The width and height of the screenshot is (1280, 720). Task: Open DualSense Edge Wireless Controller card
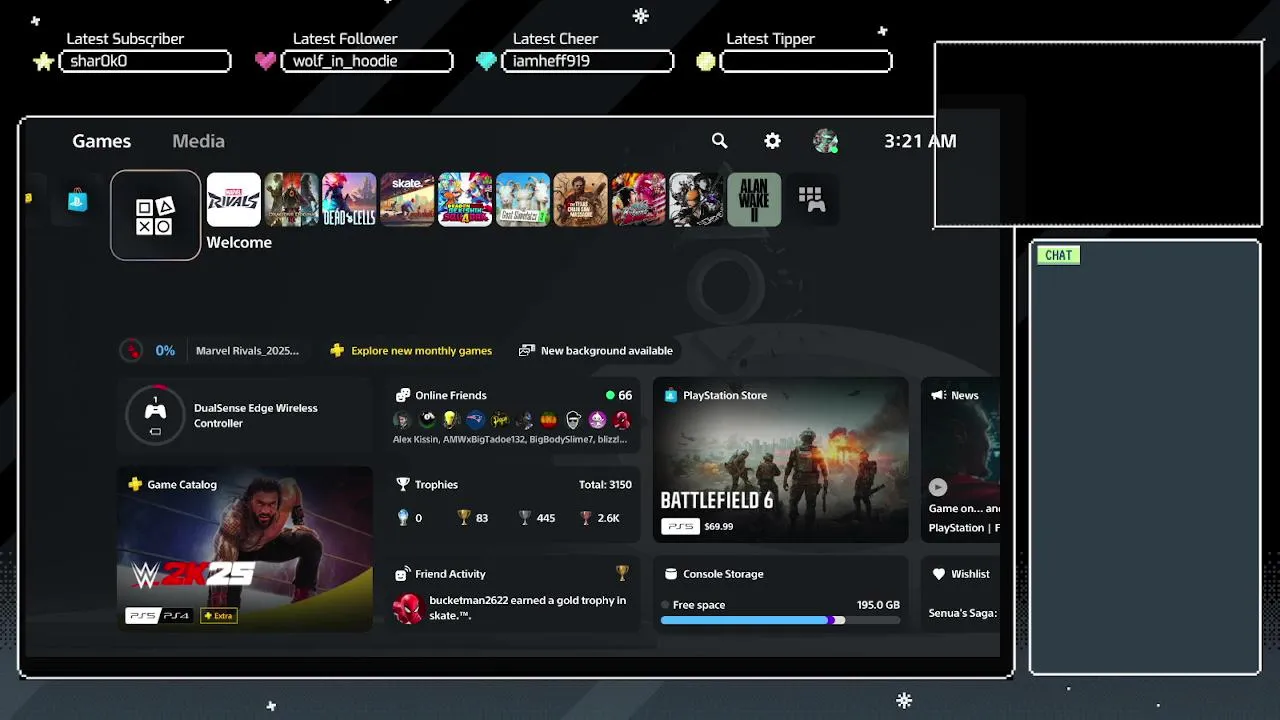pyautogui.click(x=244, y=415)
